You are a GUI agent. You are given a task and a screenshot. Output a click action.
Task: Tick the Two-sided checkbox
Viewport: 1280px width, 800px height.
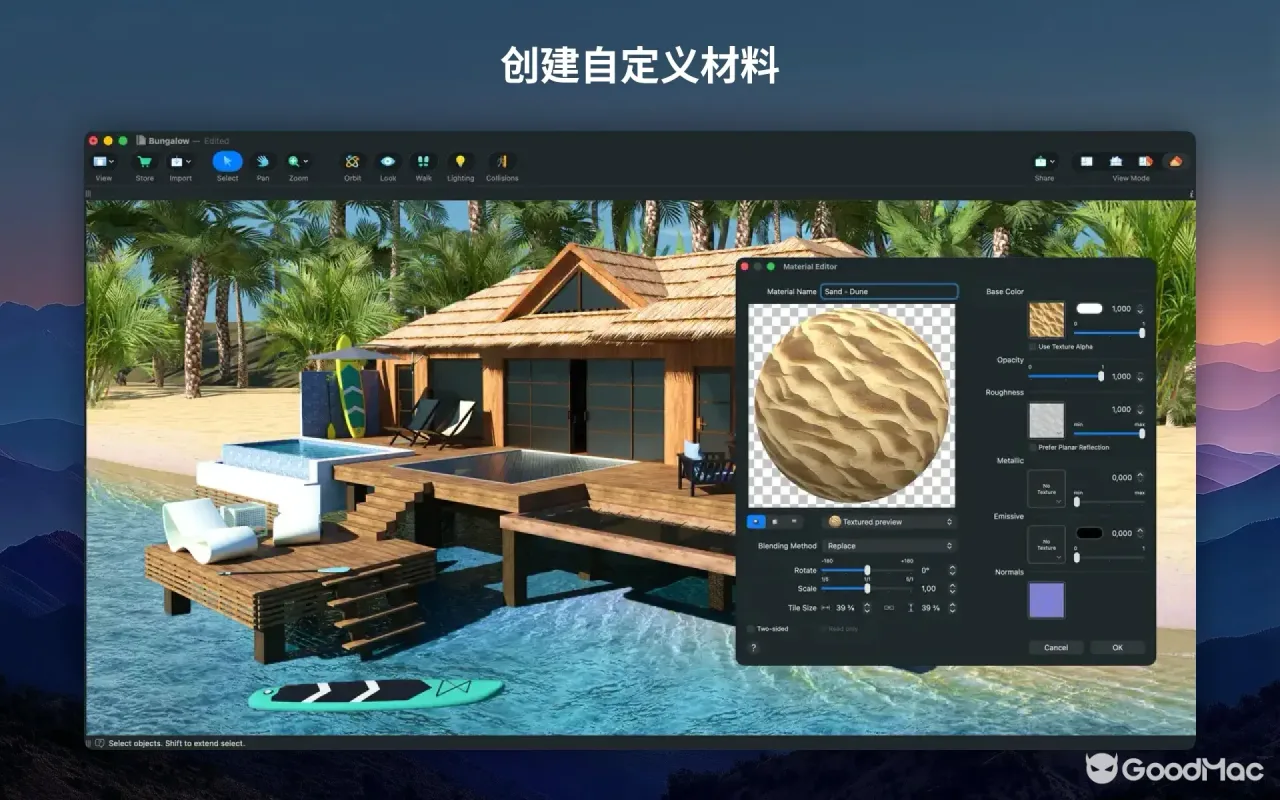[x=752, y=629]
